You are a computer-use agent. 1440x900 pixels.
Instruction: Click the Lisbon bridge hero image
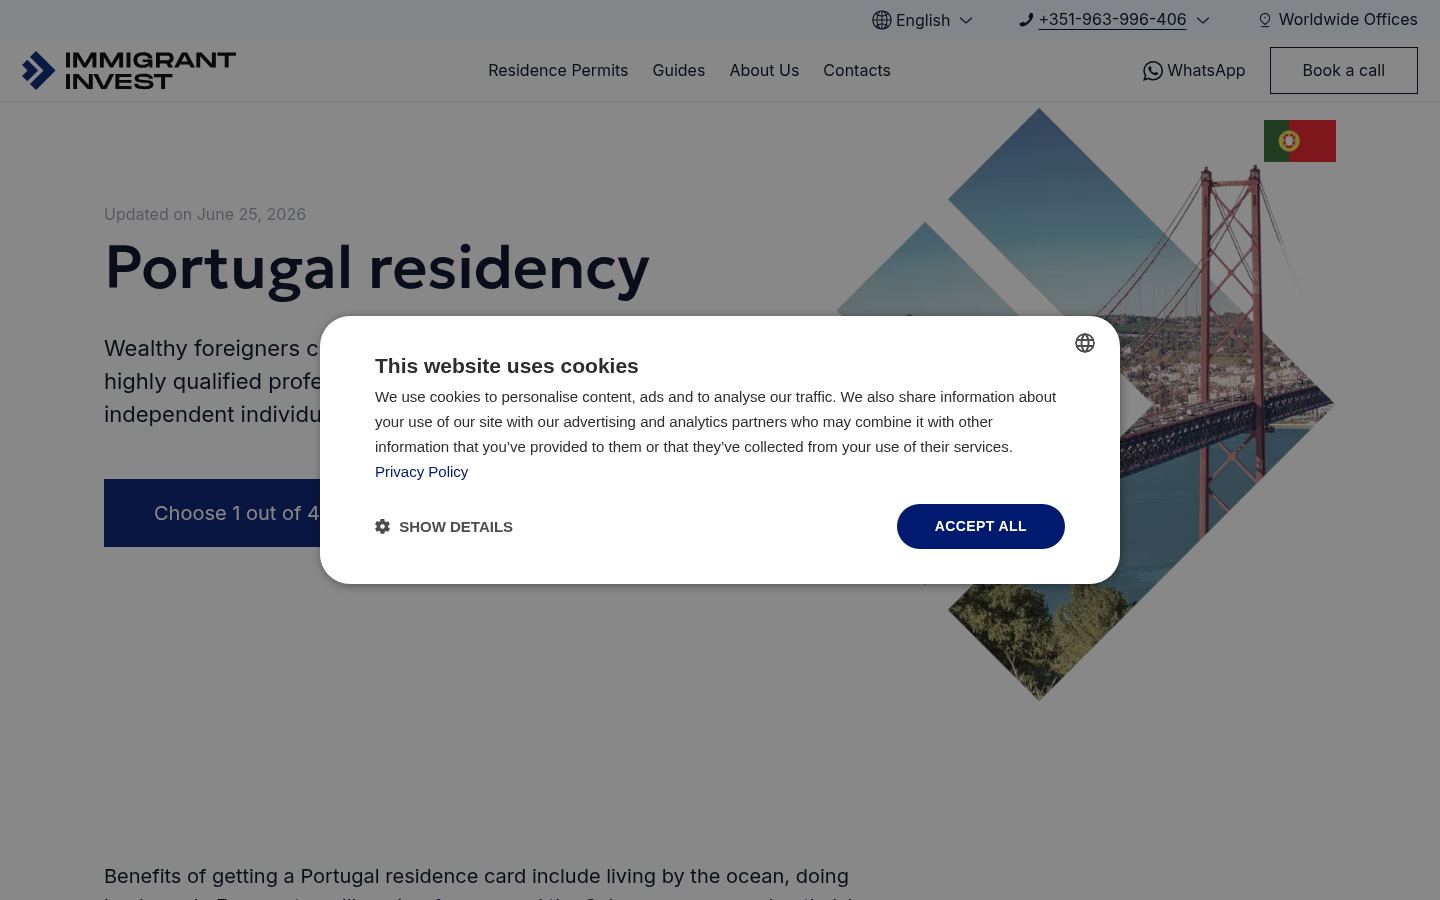[x=1085, y=404]
